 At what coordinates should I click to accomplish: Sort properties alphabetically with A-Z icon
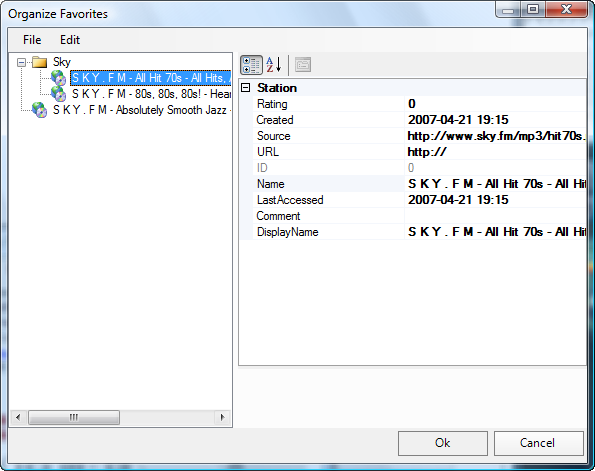point(274,65)
